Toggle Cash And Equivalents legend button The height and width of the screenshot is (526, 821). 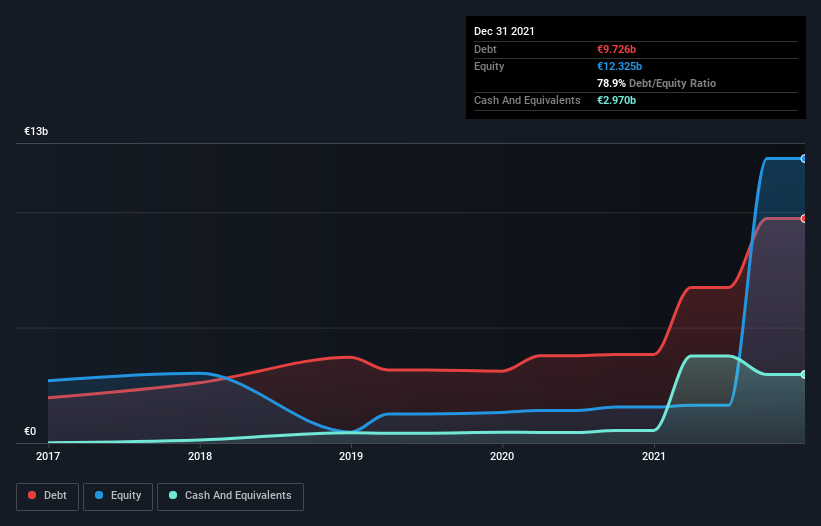click(x=230, y=496)
